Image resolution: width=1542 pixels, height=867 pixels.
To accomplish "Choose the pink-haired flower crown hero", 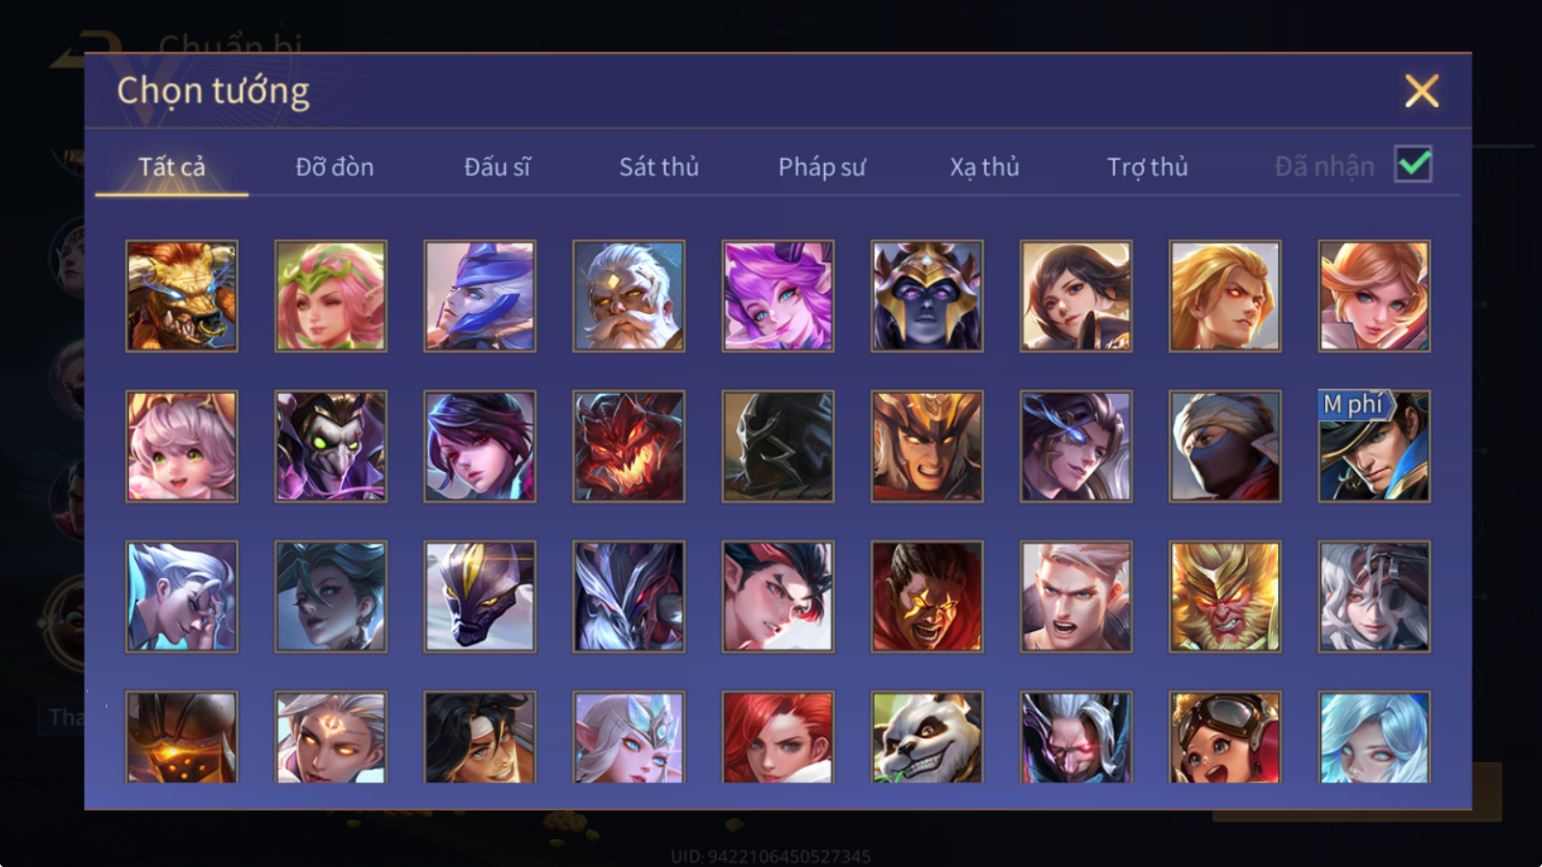I will tap(331, 296).
